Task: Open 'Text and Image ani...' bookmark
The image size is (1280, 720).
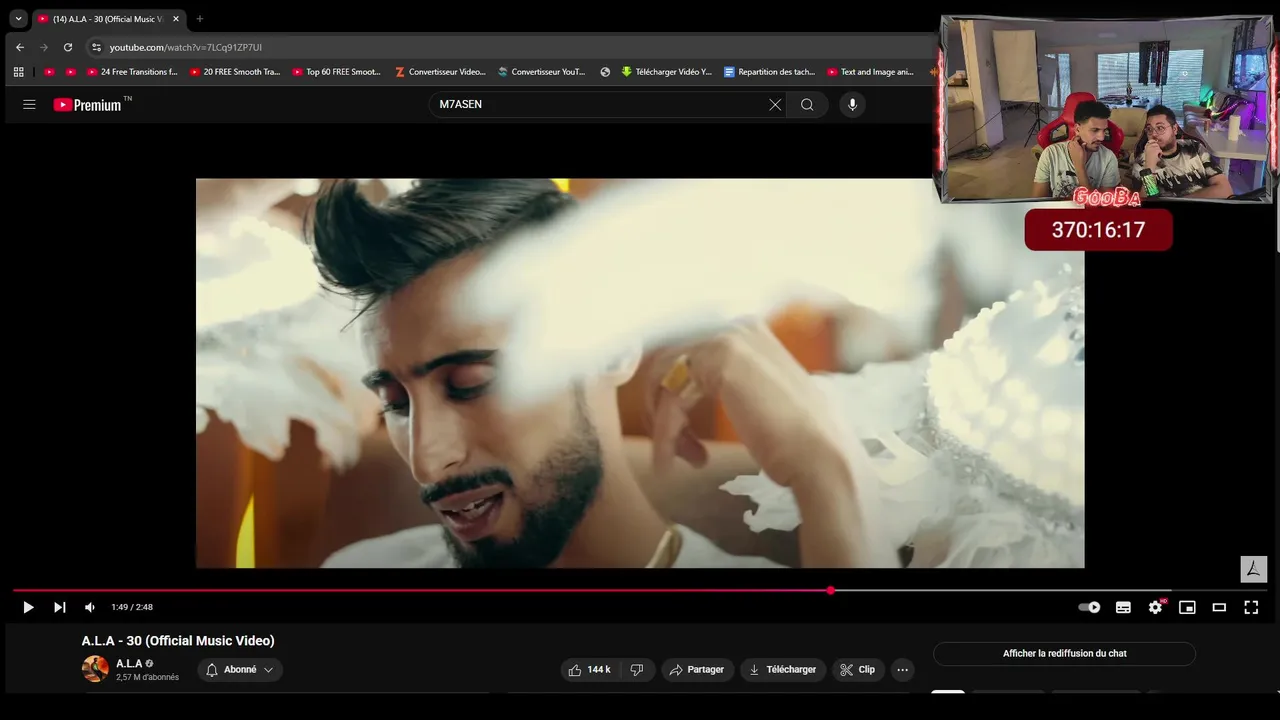Action: click(x=871, y=72)
